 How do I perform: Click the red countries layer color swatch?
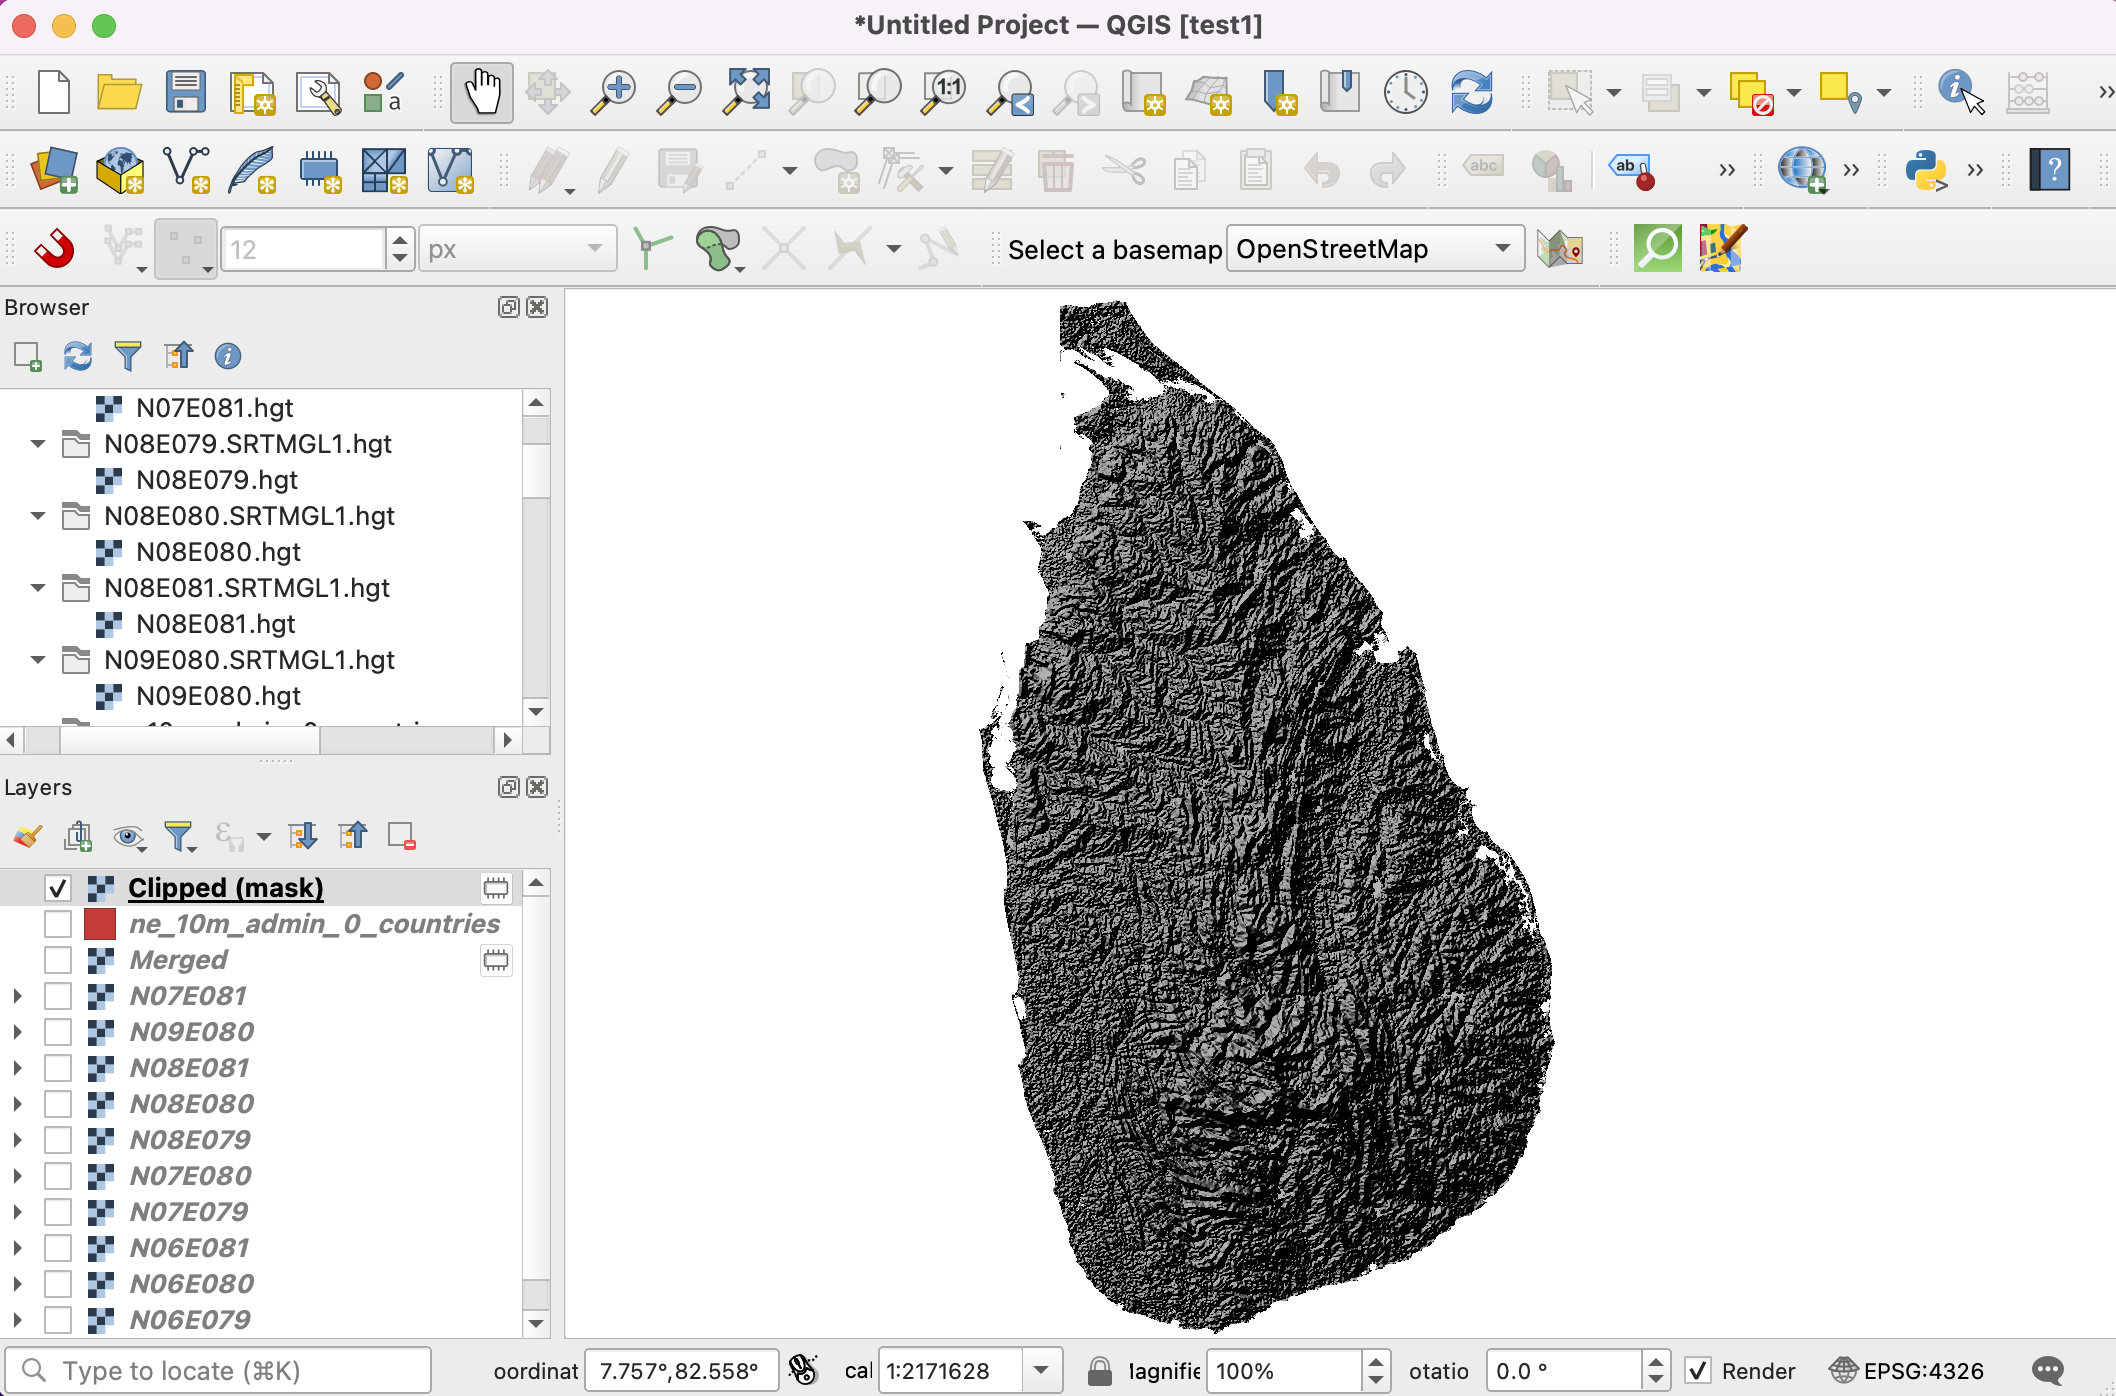point(100,924)
